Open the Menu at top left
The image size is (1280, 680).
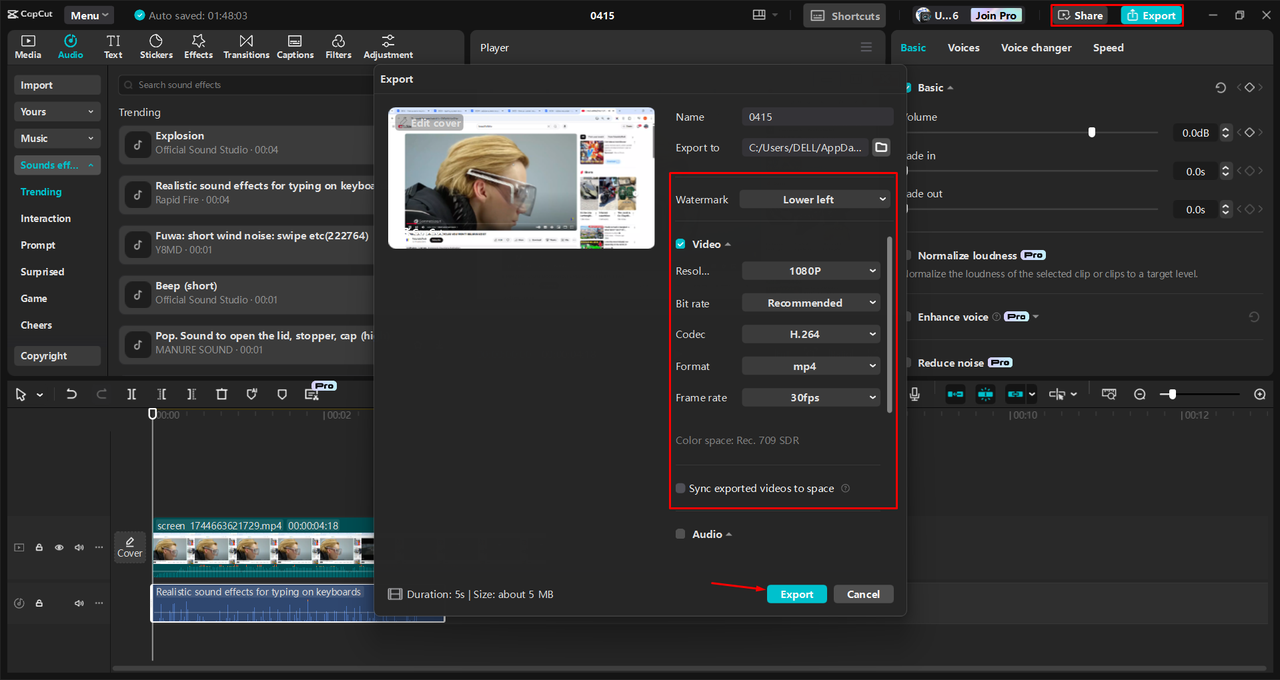tap(88, 14)
